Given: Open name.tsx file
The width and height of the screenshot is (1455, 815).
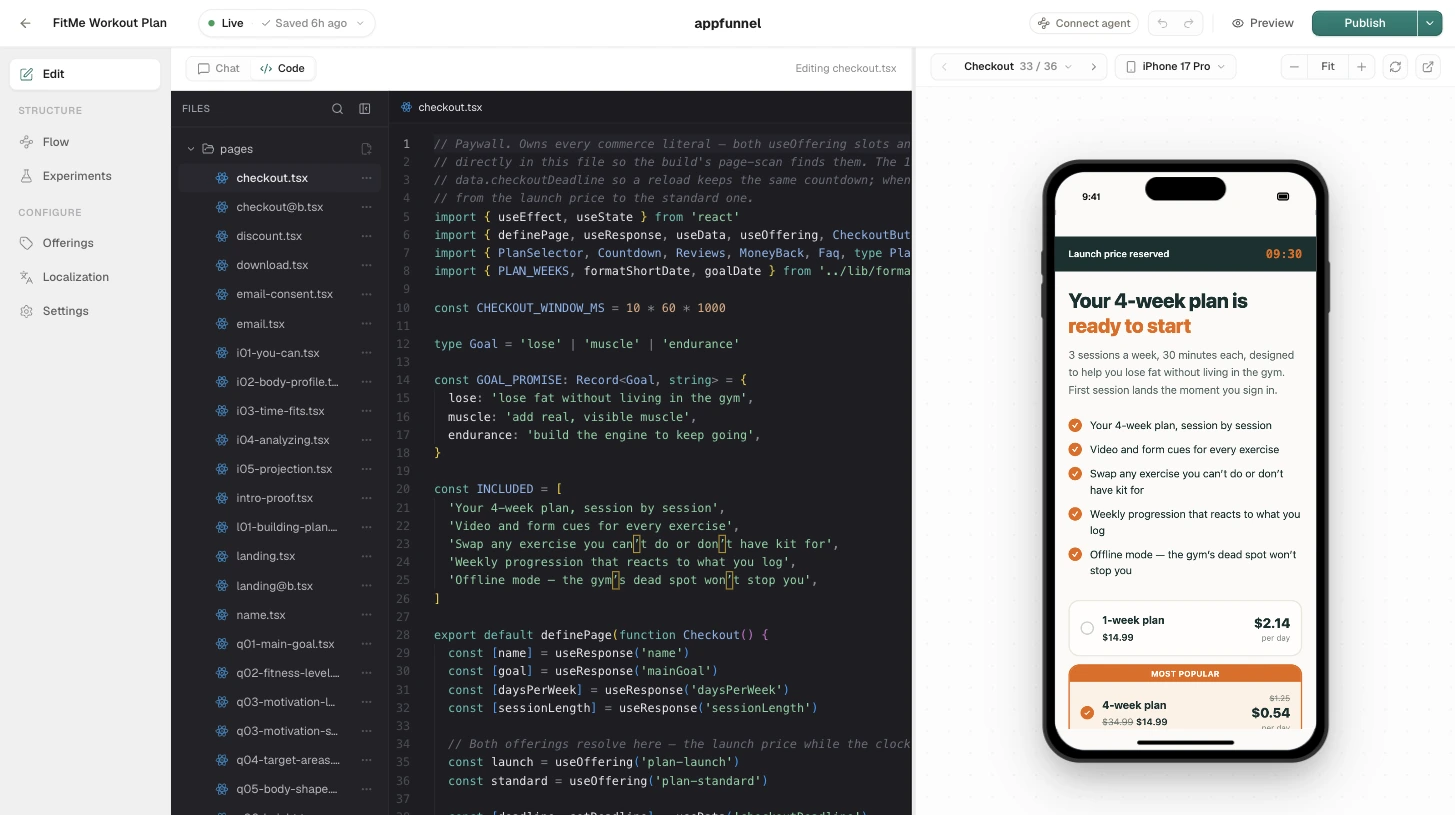Looking at the screenshot, I should 280,615.
